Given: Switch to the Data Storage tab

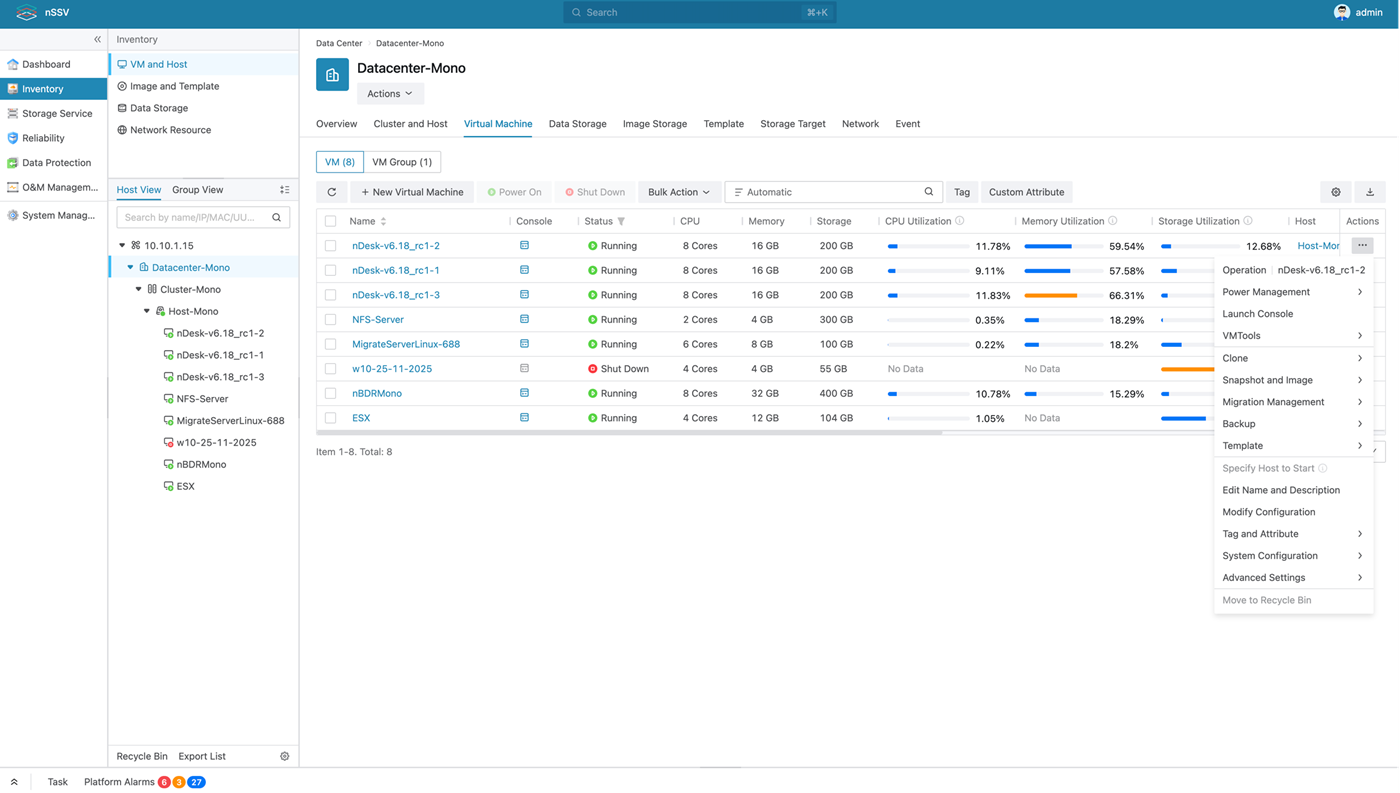Looking at the screenshot, I should (x=577, y=124).
